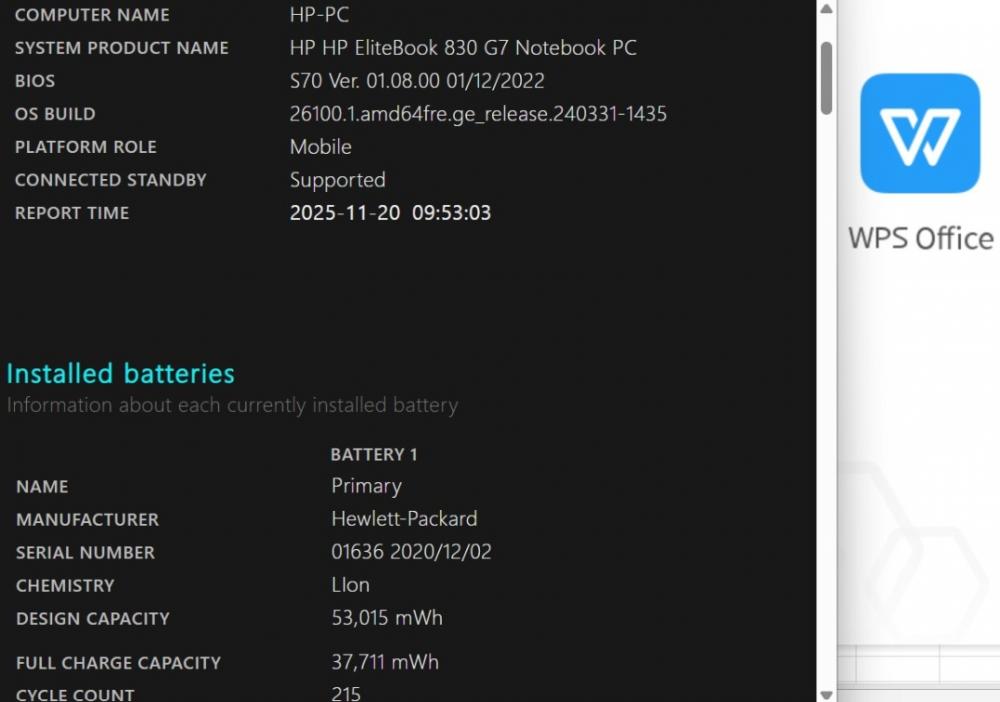1000x702 pixels.
Task: Select serial number '01636 2020/12/02'
Action: tap(411, 552)
